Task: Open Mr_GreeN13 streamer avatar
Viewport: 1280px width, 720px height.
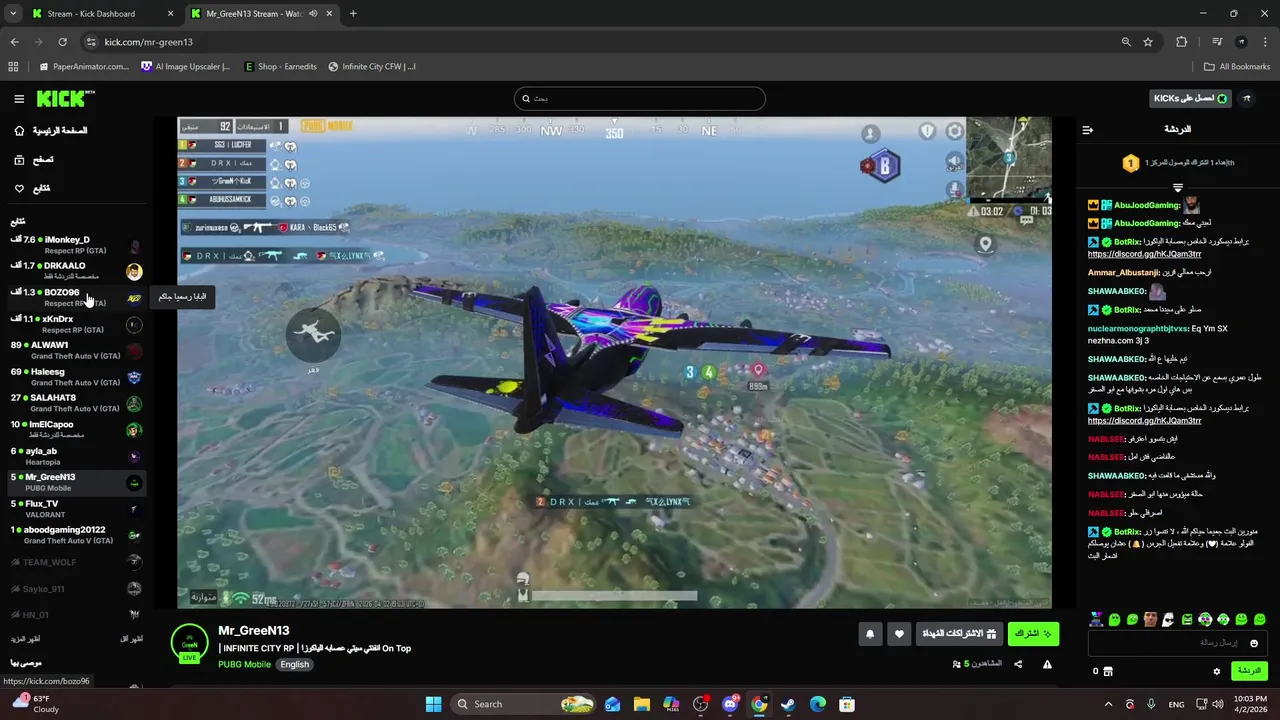Action: pos(189,643)
